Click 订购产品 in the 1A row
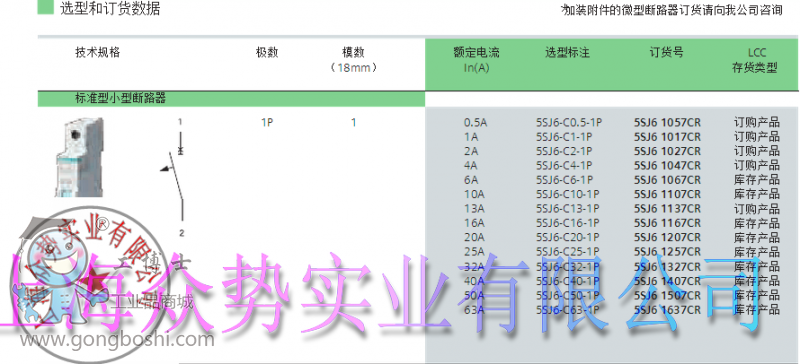The image size is (800, 364). 757,137
